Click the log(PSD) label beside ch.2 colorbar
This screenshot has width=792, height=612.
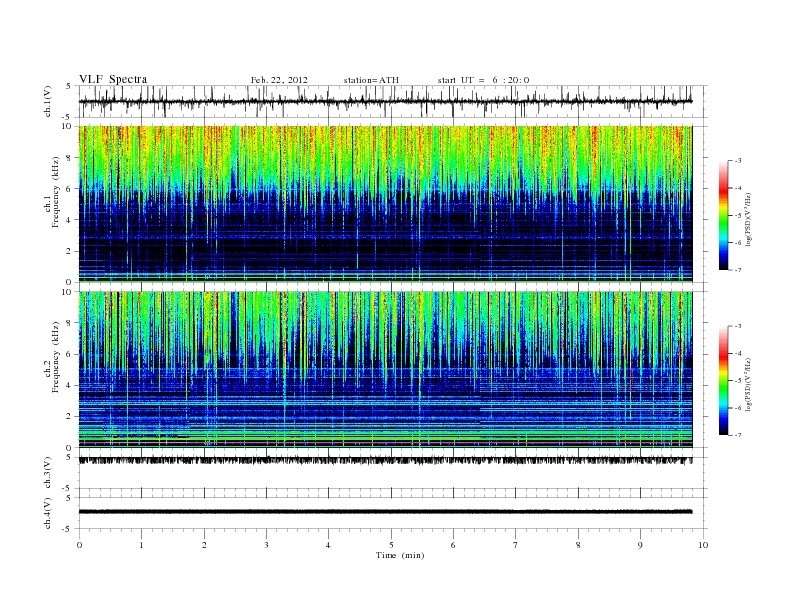point(749,384)
